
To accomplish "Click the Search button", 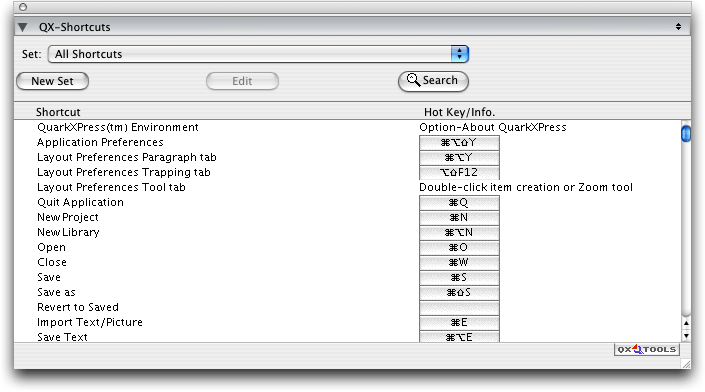I will point(433,81).
